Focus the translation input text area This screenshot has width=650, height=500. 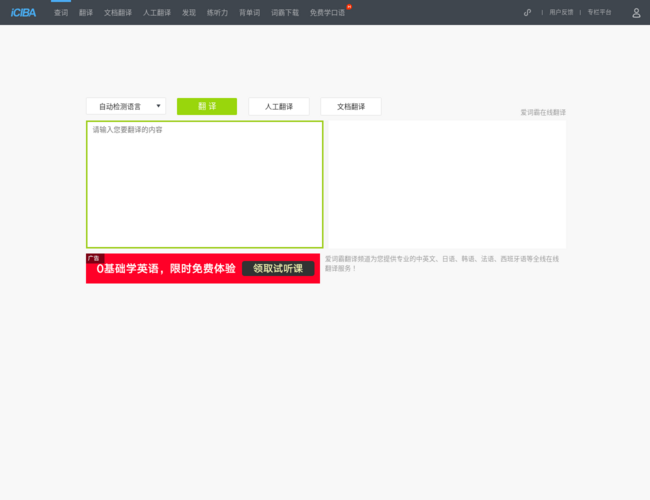[204, 184]
